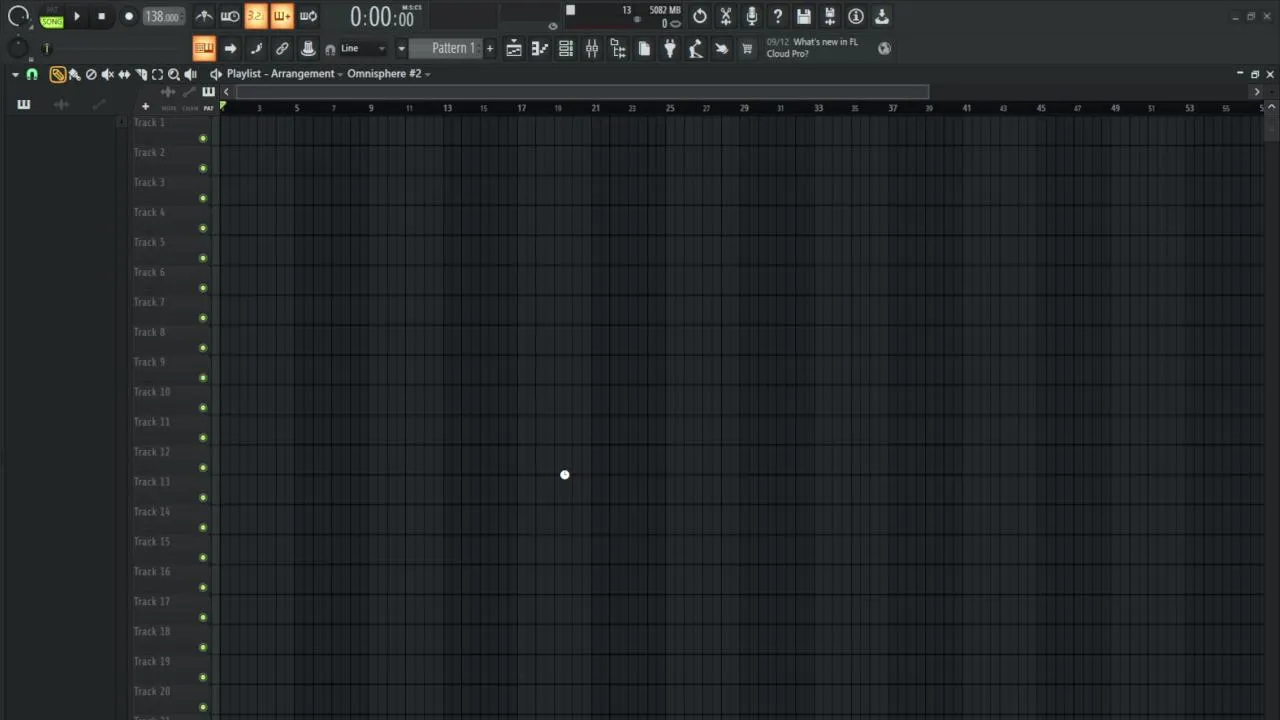Open the What's new in FL Cloud Pro news
Viewport: 1280px width, 720px height.
(x=813, y=48)
